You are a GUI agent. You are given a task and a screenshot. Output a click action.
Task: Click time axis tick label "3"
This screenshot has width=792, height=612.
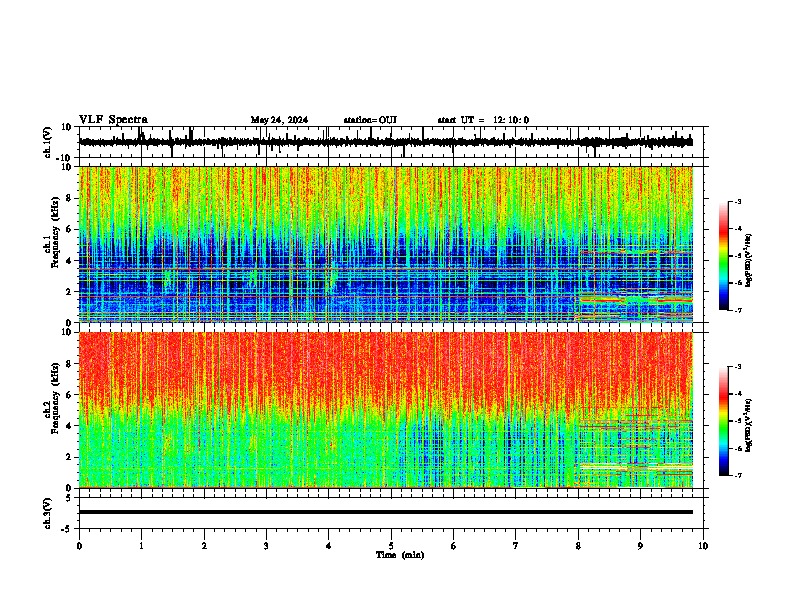[x=266, y=546]
